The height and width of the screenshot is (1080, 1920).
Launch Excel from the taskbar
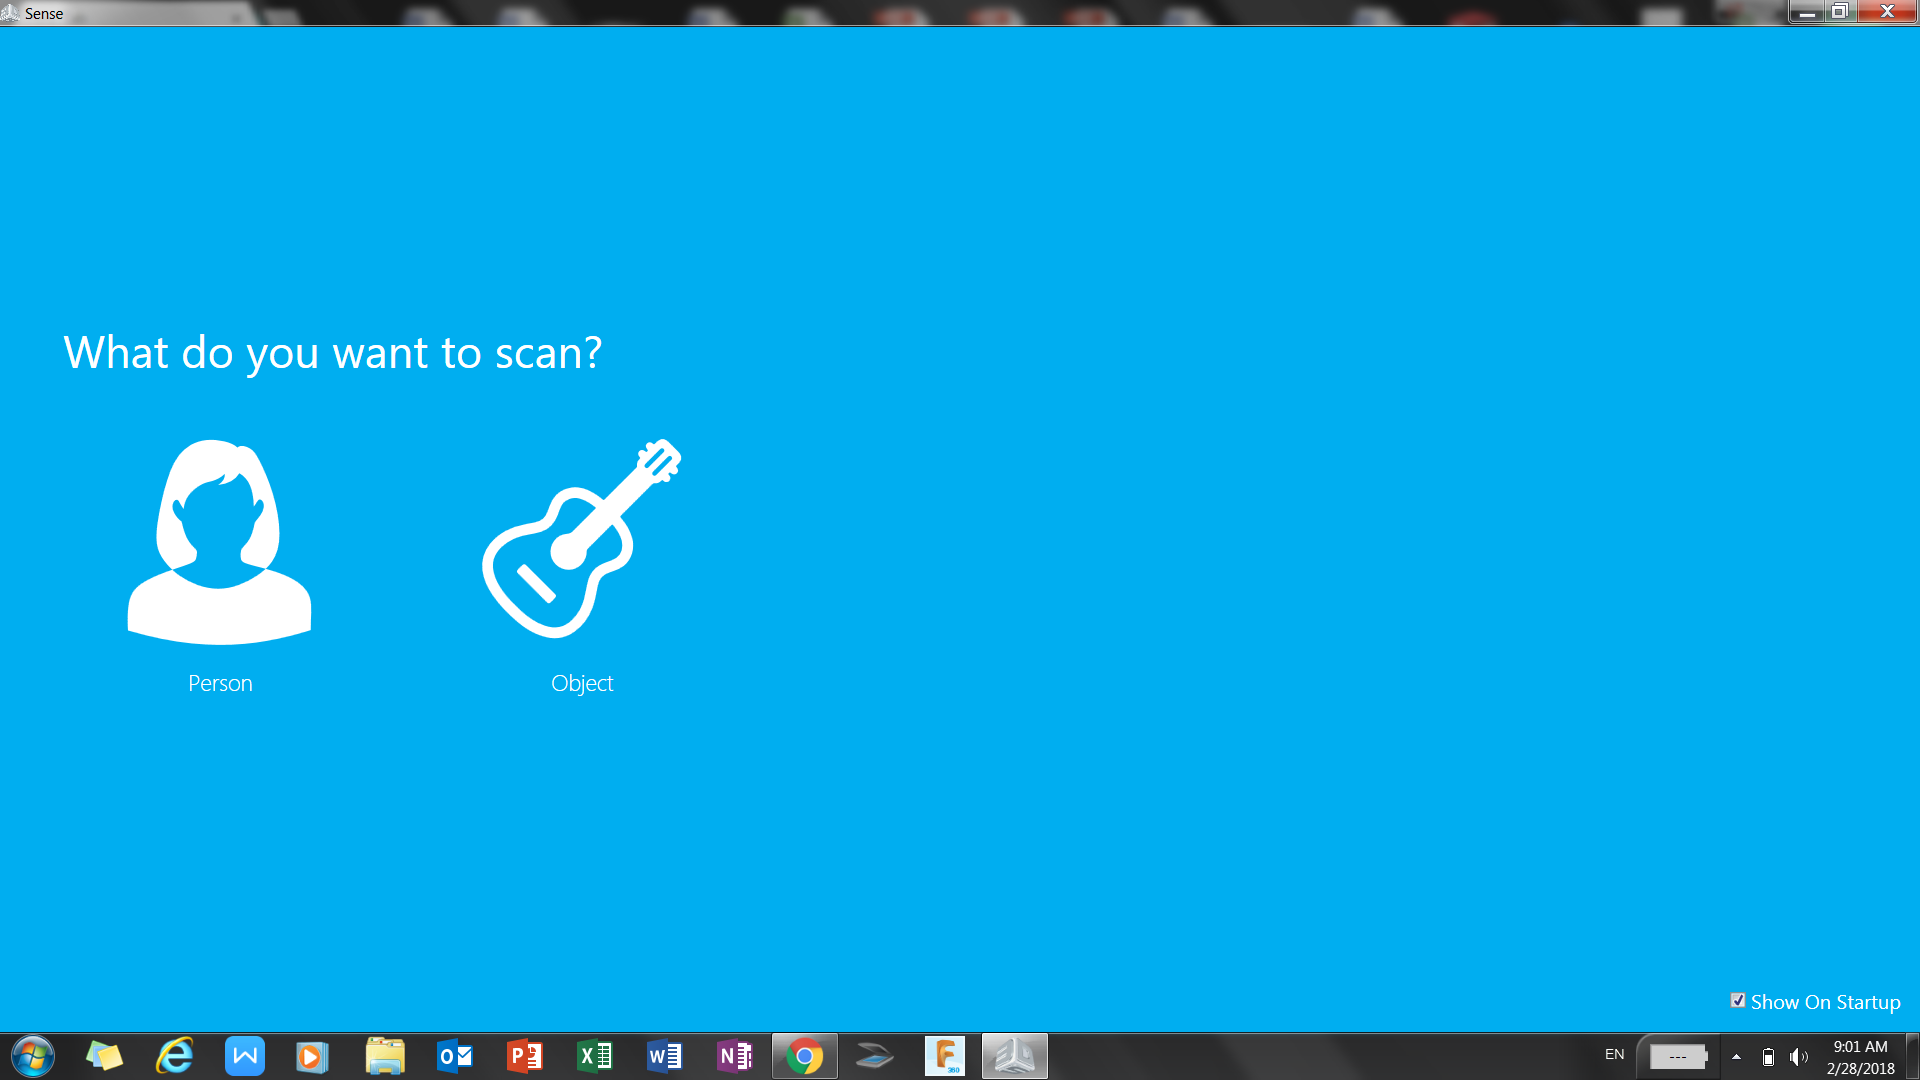[595, 1056]
